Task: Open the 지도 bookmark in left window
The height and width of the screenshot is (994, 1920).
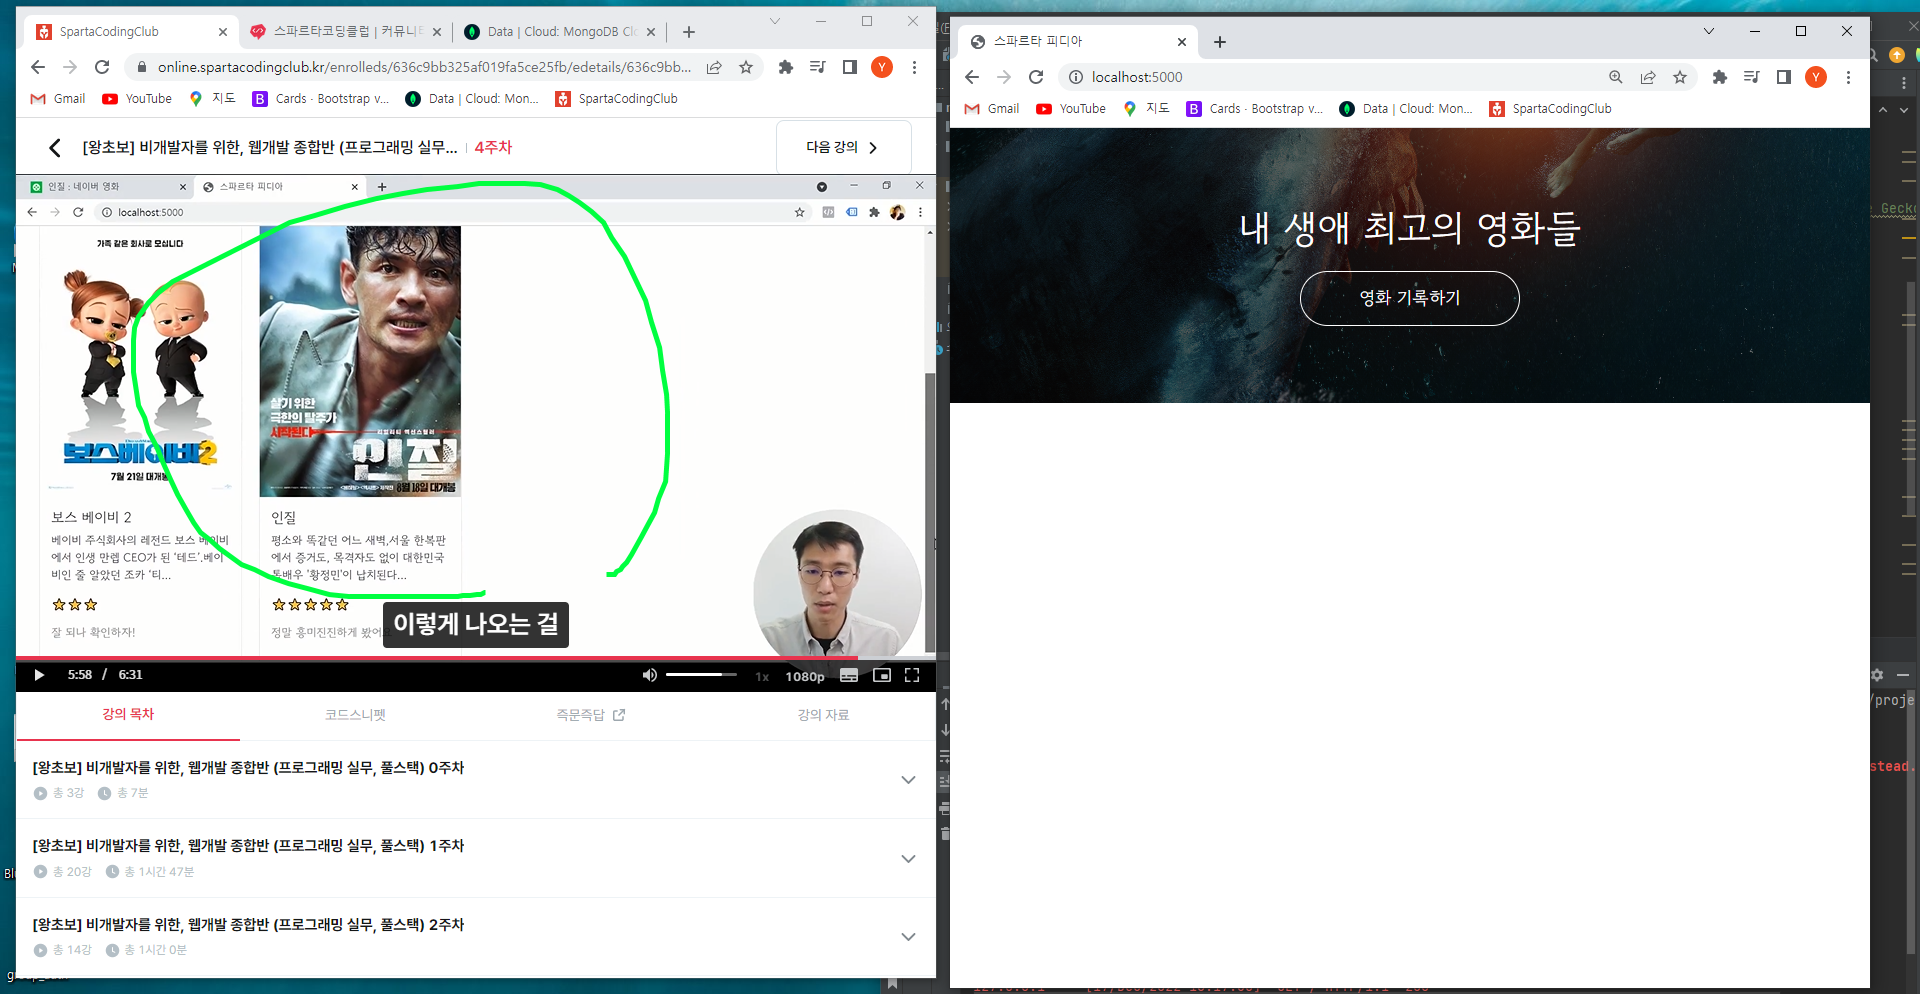Action: coord(212,98)
